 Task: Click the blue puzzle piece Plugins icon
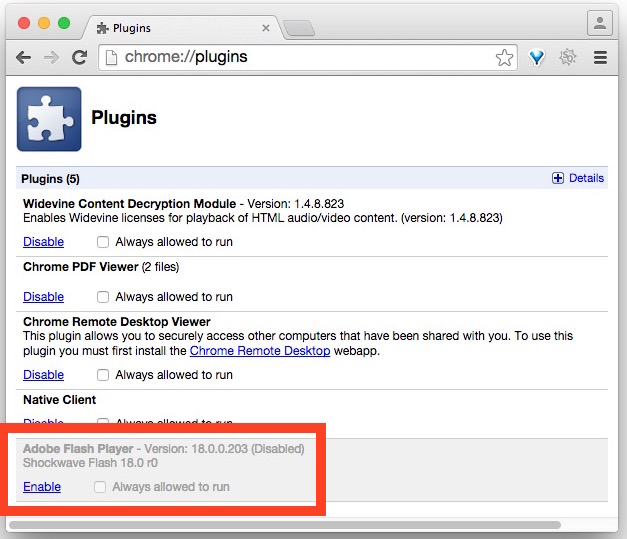tap(48, 119)
